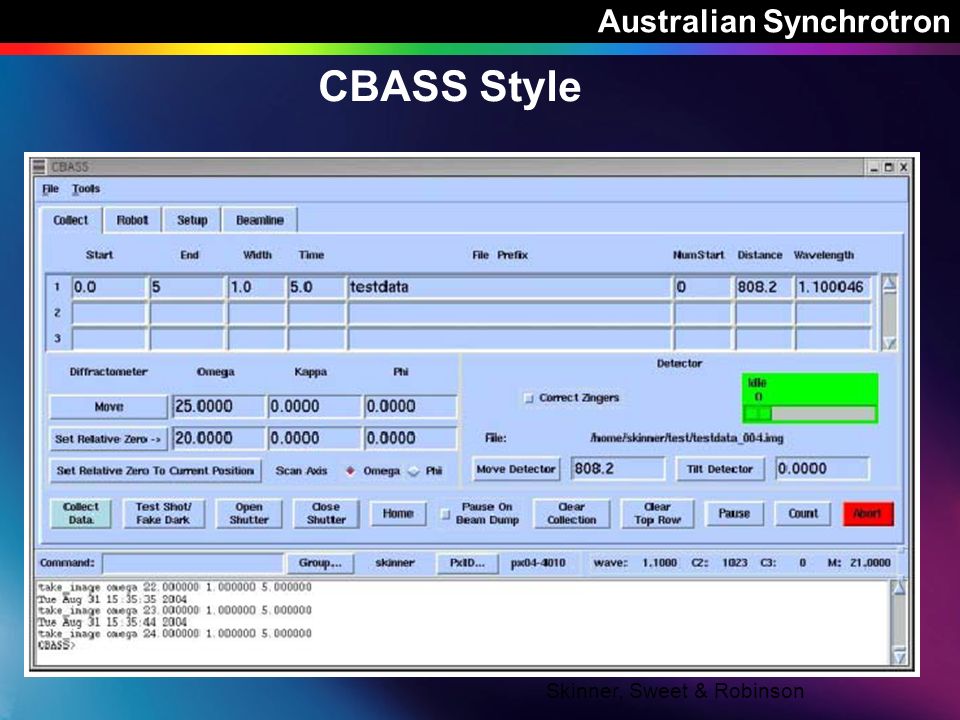
Task: Click the Wavelength field 1.100046
Action: tap(833, 287)
